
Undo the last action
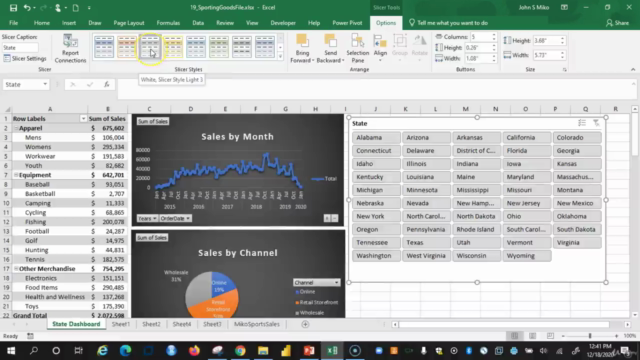pyautogui.click(x=27, y=7)
